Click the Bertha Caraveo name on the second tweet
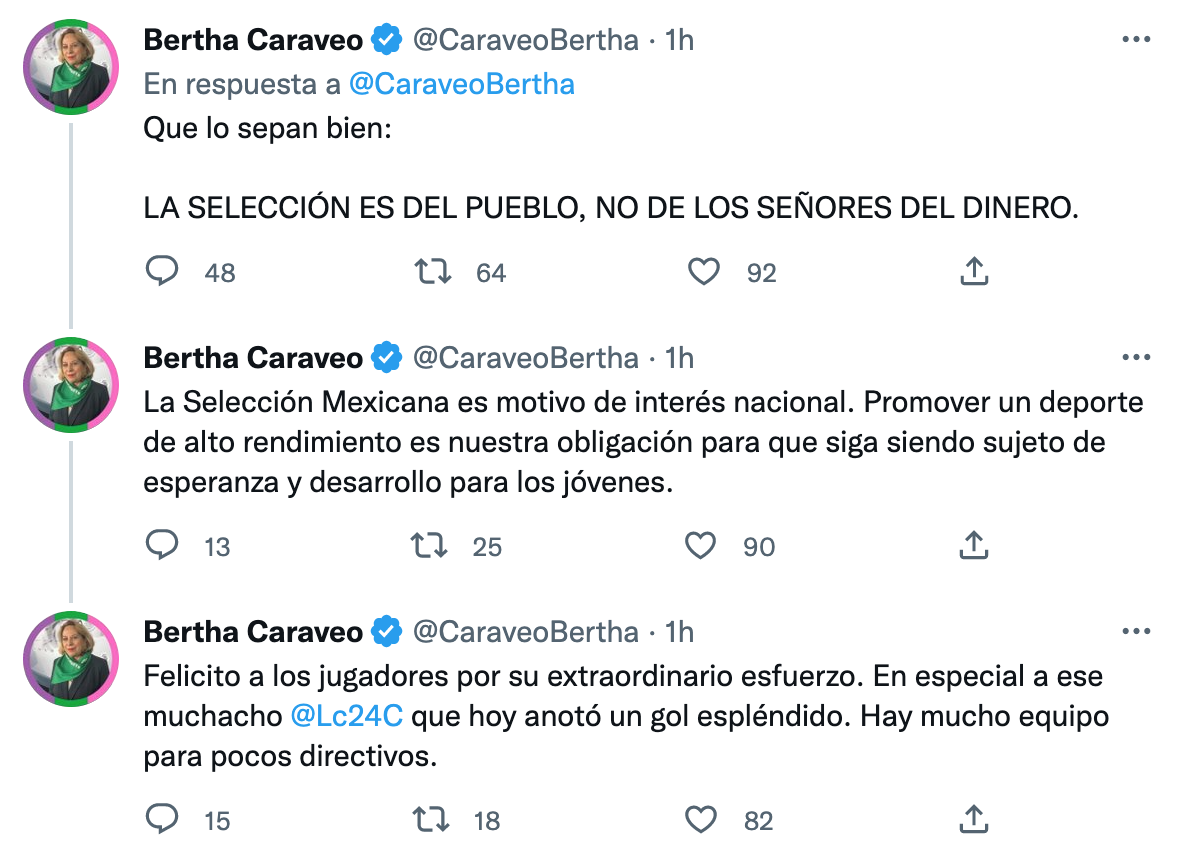Image resolution: width=1178 pixels, height=854 pixels. [x=253, y=358]
